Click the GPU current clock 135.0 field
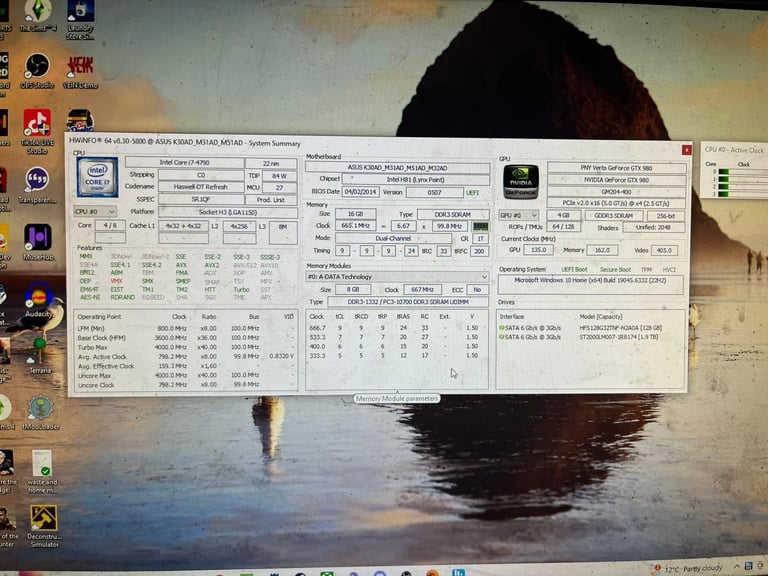The height and width of the screenshot is (576, 768). (538, 250)
